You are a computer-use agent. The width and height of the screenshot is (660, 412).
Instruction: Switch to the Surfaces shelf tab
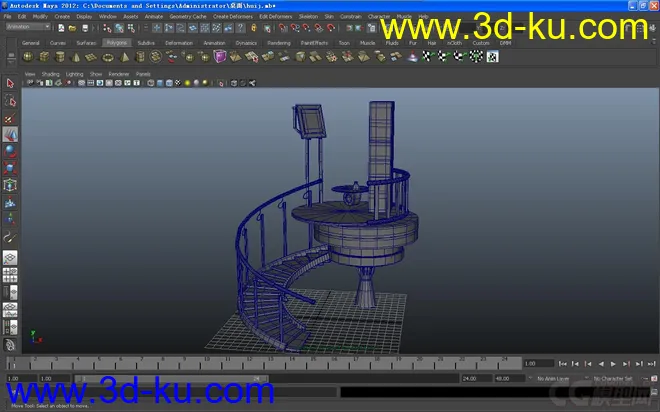[86, 44]
